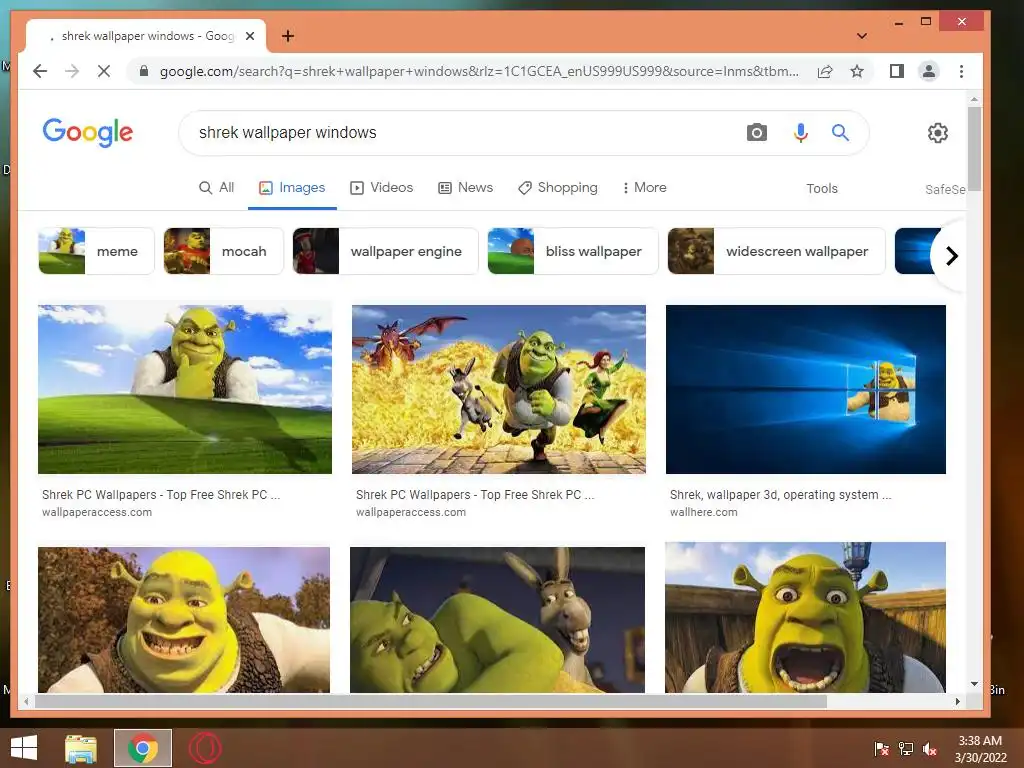Go back with the browser back arrow

[x=40, y=71]
